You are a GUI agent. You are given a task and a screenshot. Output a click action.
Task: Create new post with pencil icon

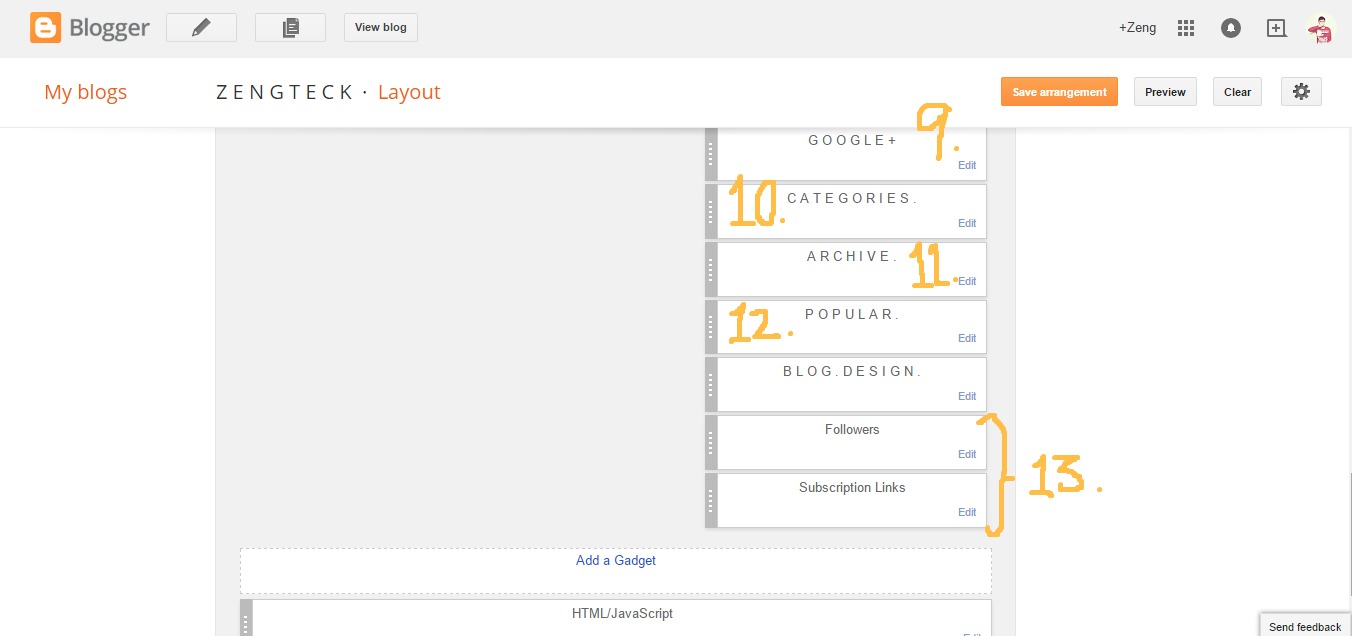click(201, 28)
